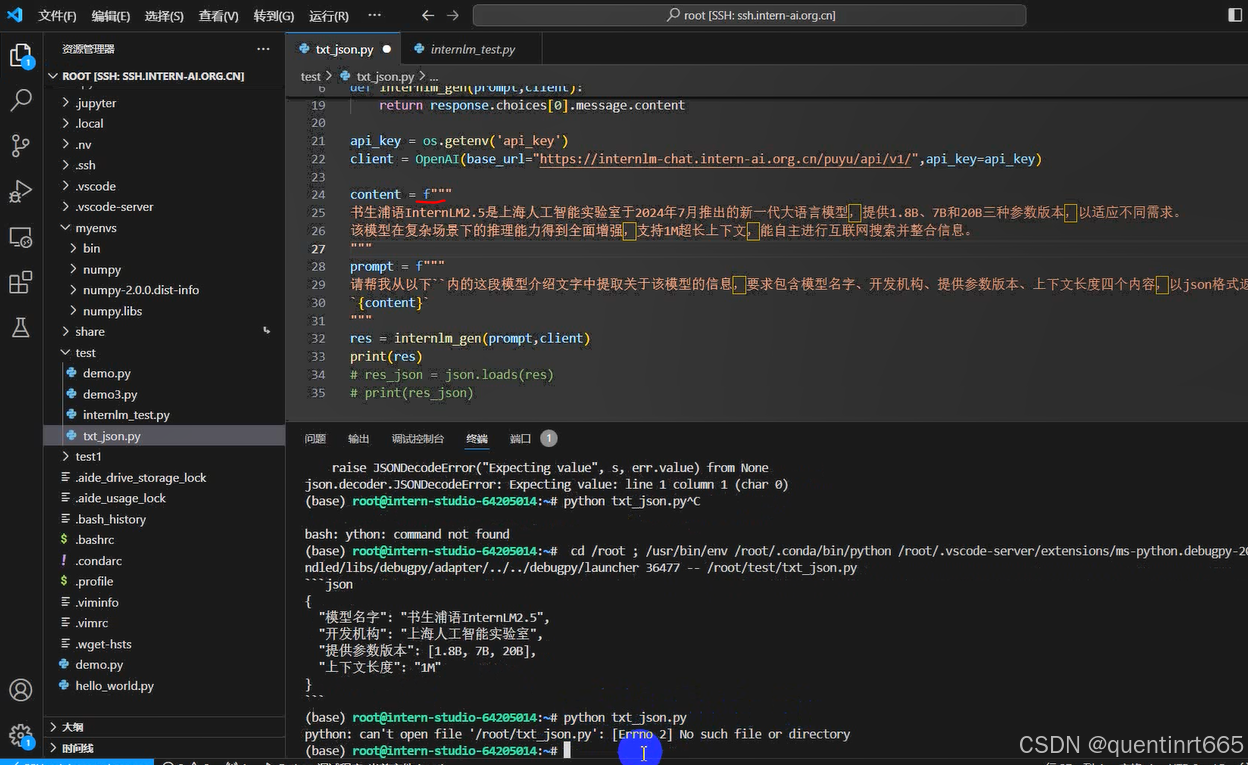Click the test breadcrumb segment
This screenshot has height=765, width=1248.
coord(311,76)
